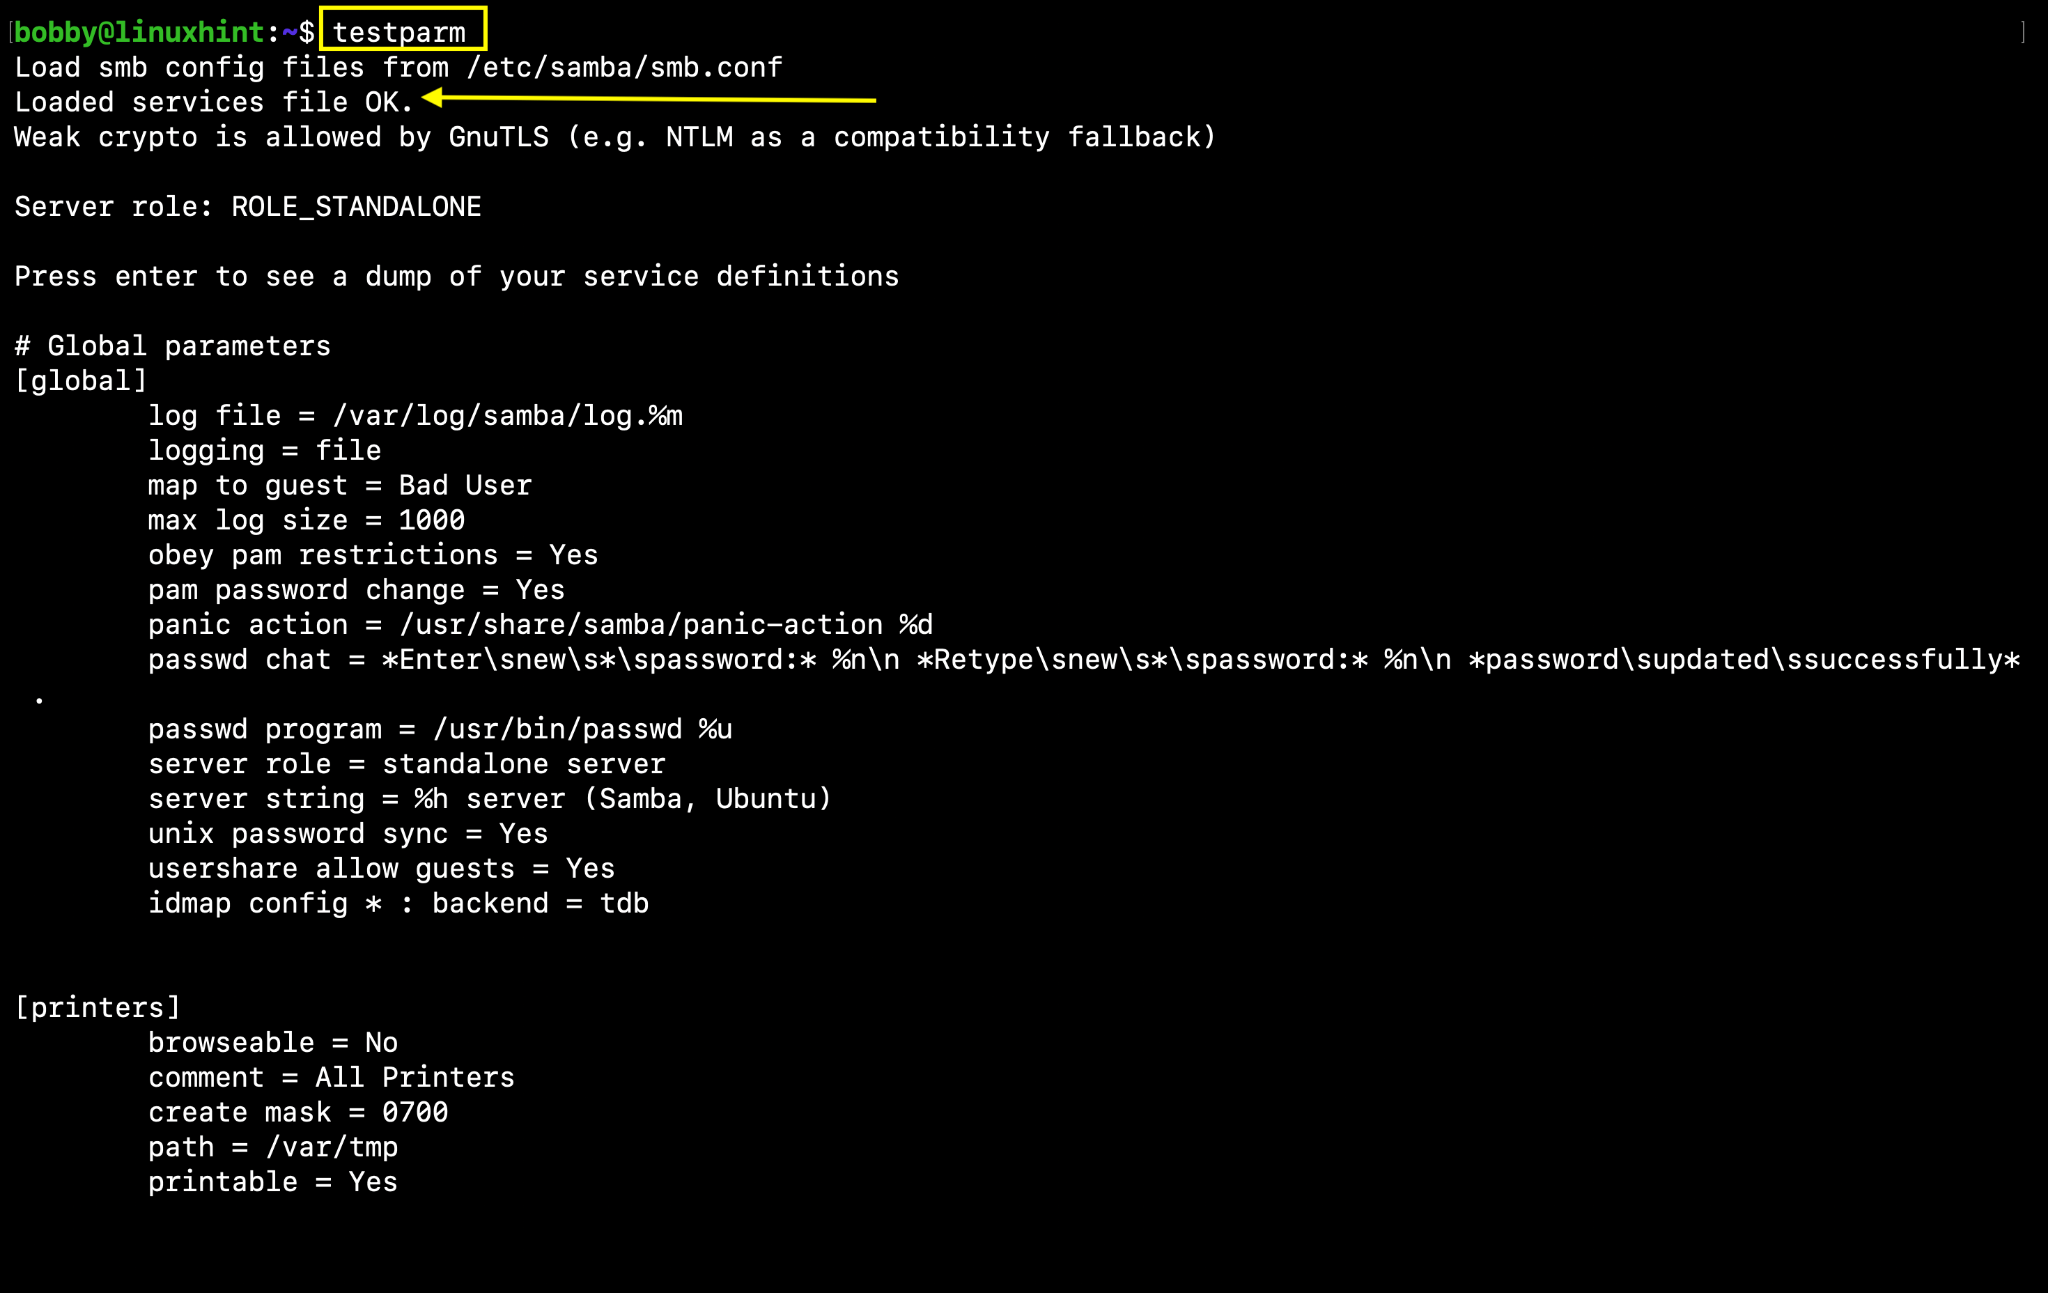The width and height of the screenshot is (2048, 1293).
Task: Click the "path = /var/tmp" line
Action: (x=273, y=1147)
